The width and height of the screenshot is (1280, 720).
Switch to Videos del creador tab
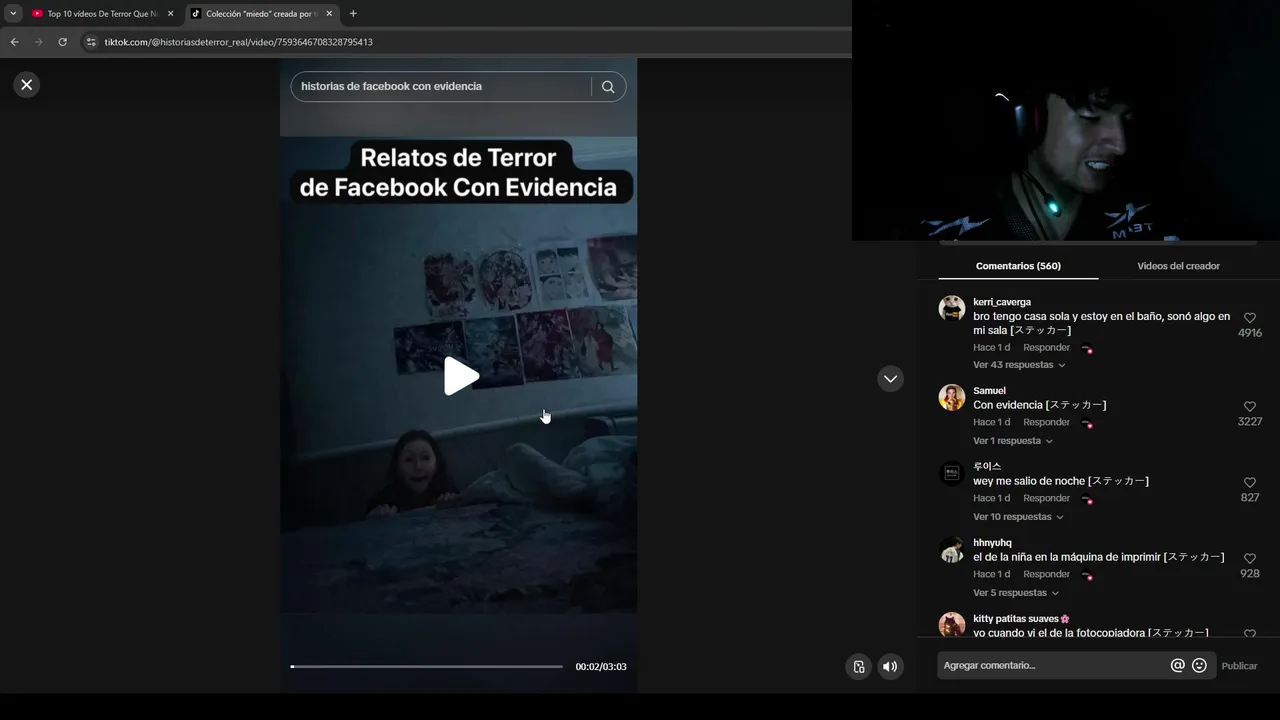[x=1178, y=266]
